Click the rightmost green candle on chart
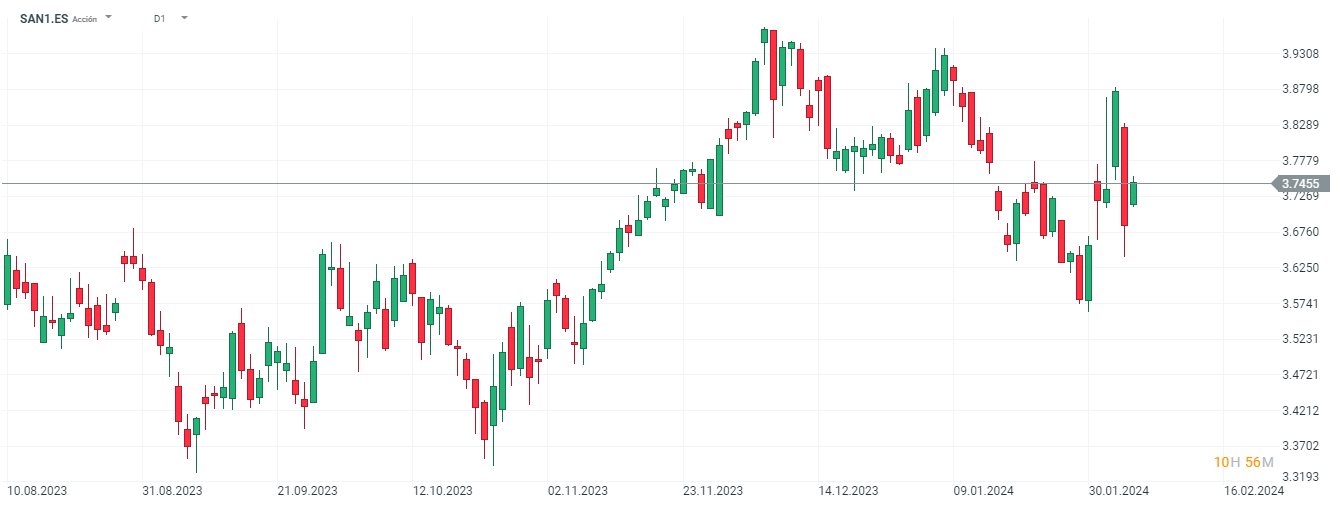 click(1134, 193)
